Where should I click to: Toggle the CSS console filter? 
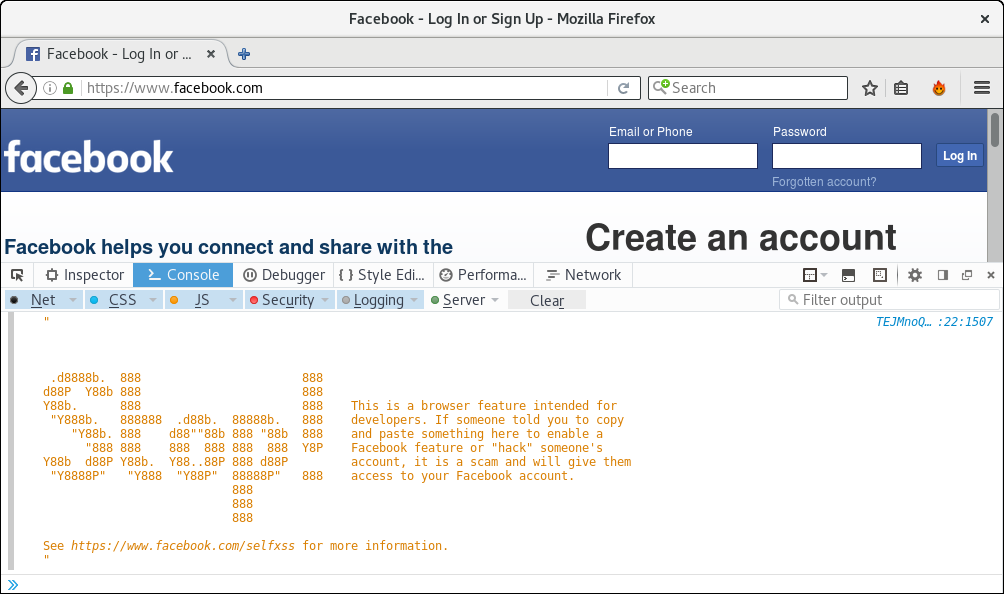point(122,300)
